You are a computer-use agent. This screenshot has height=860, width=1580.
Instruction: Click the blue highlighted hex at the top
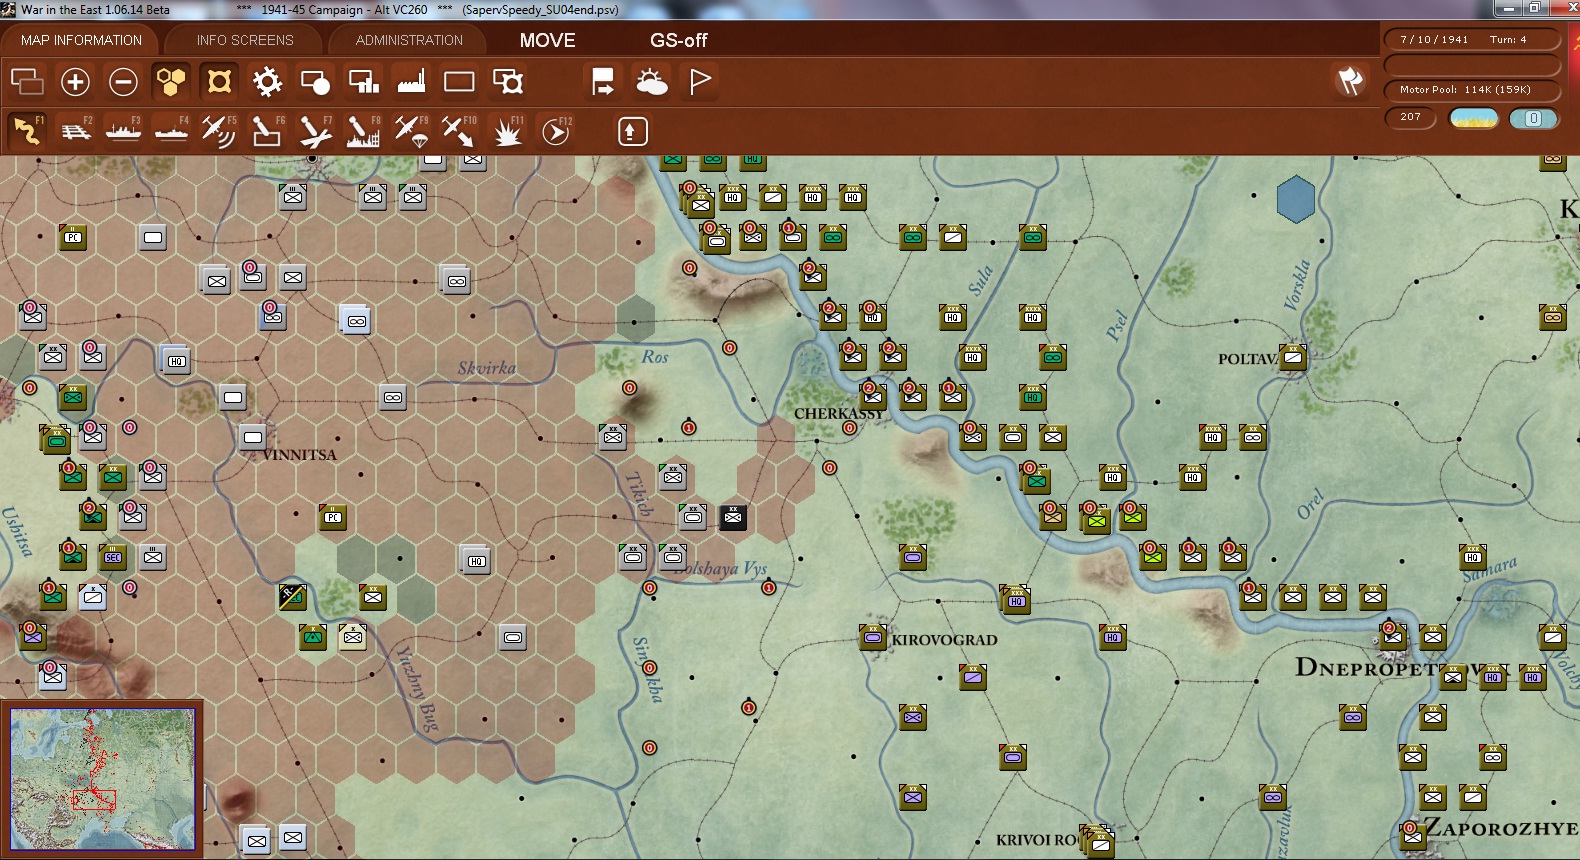[x=1296, y=199]
